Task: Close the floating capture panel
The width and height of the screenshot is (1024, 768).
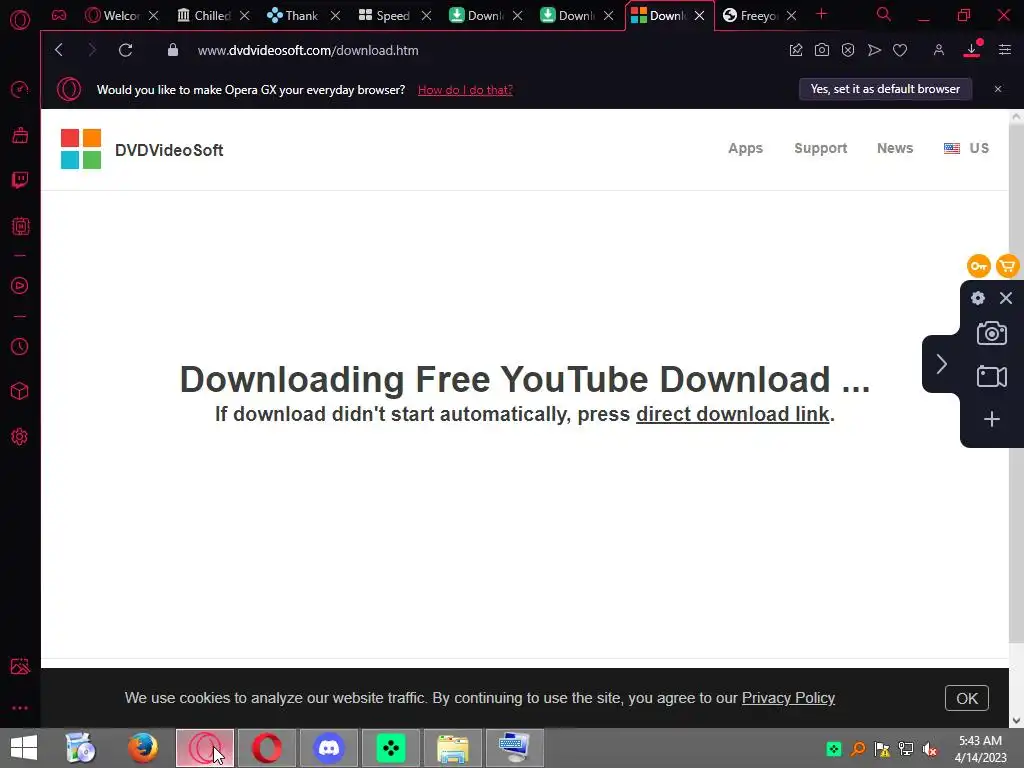Action: tap(1006, 298)
